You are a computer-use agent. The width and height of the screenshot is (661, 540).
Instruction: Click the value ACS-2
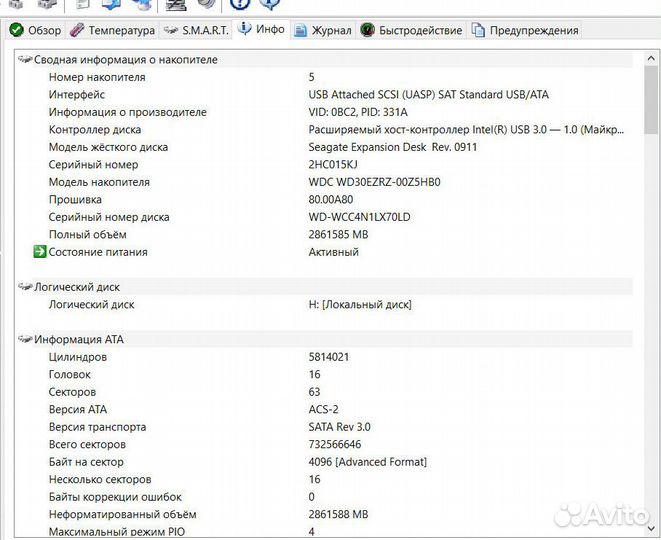pos(323,410)
